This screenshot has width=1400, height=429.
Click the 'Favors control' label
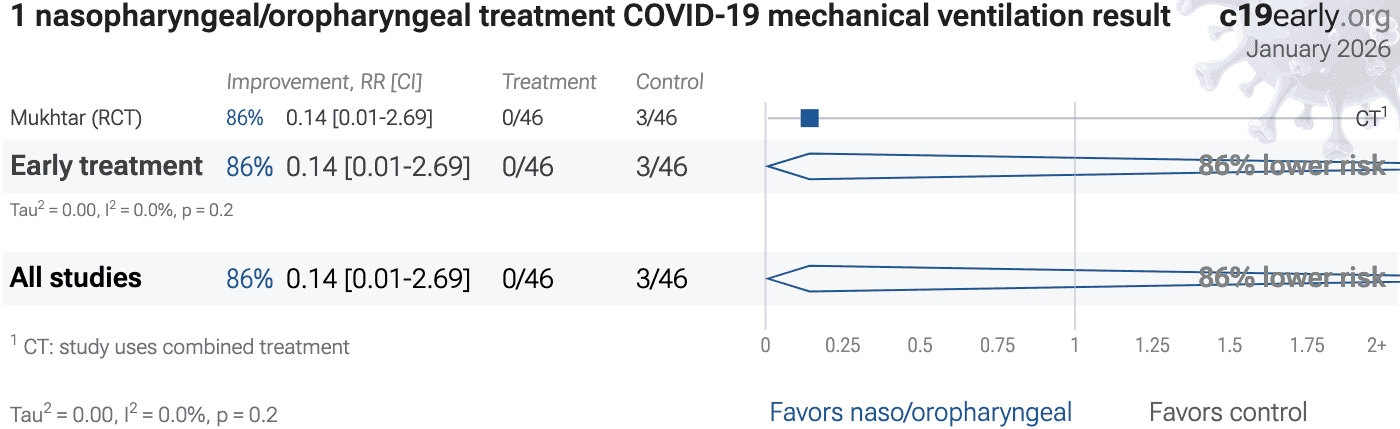click(x=1228, y=412)
